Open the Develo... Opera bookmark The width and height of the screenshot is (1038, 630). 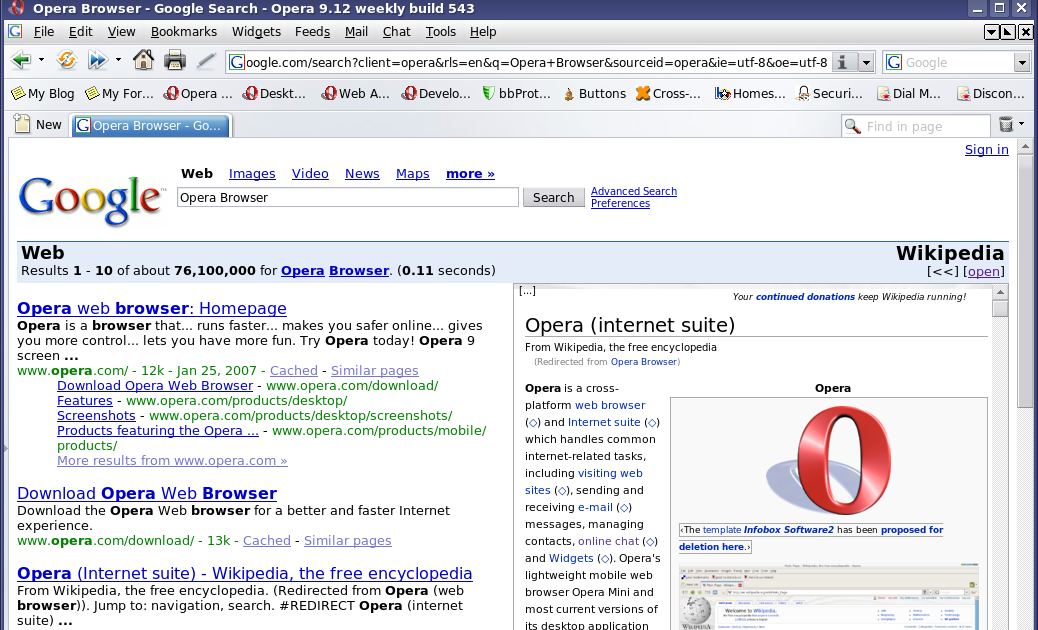pyautogui.click(x=436, y=93)
